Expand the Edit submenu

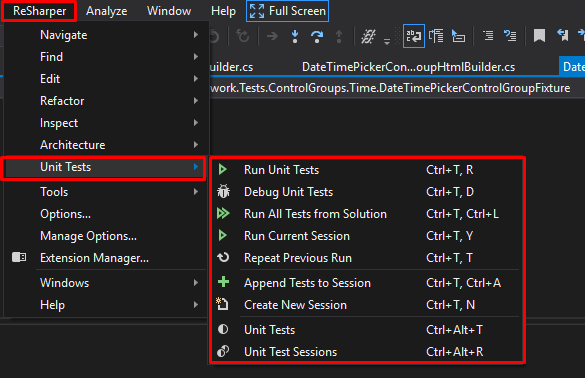106,79
